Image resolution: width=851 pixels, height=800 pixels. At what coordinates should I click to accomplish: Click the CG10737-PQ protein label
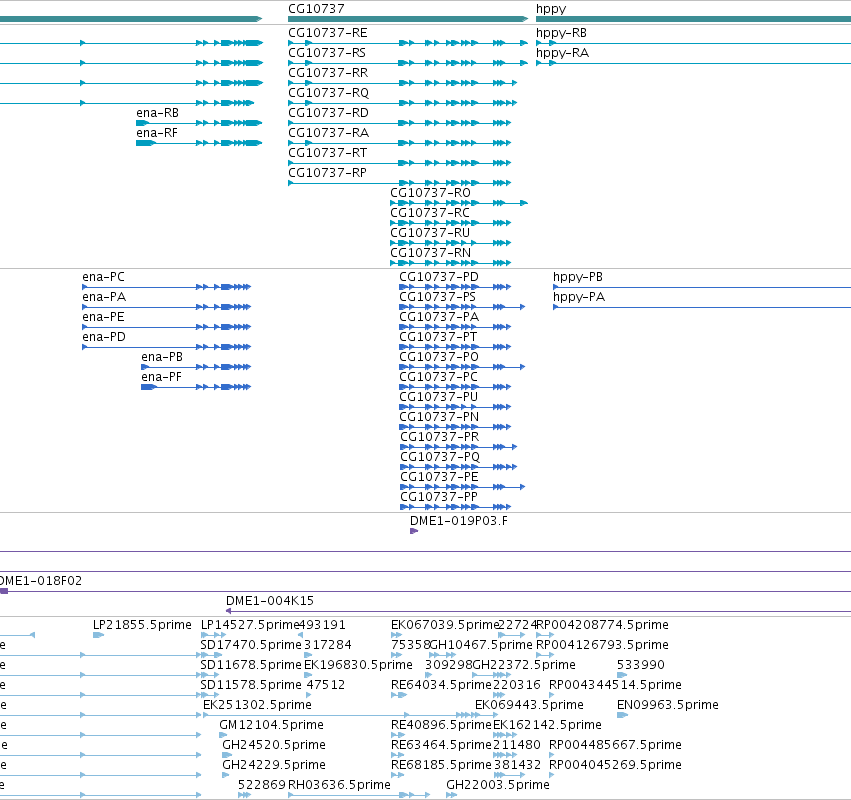pos(440,458)
